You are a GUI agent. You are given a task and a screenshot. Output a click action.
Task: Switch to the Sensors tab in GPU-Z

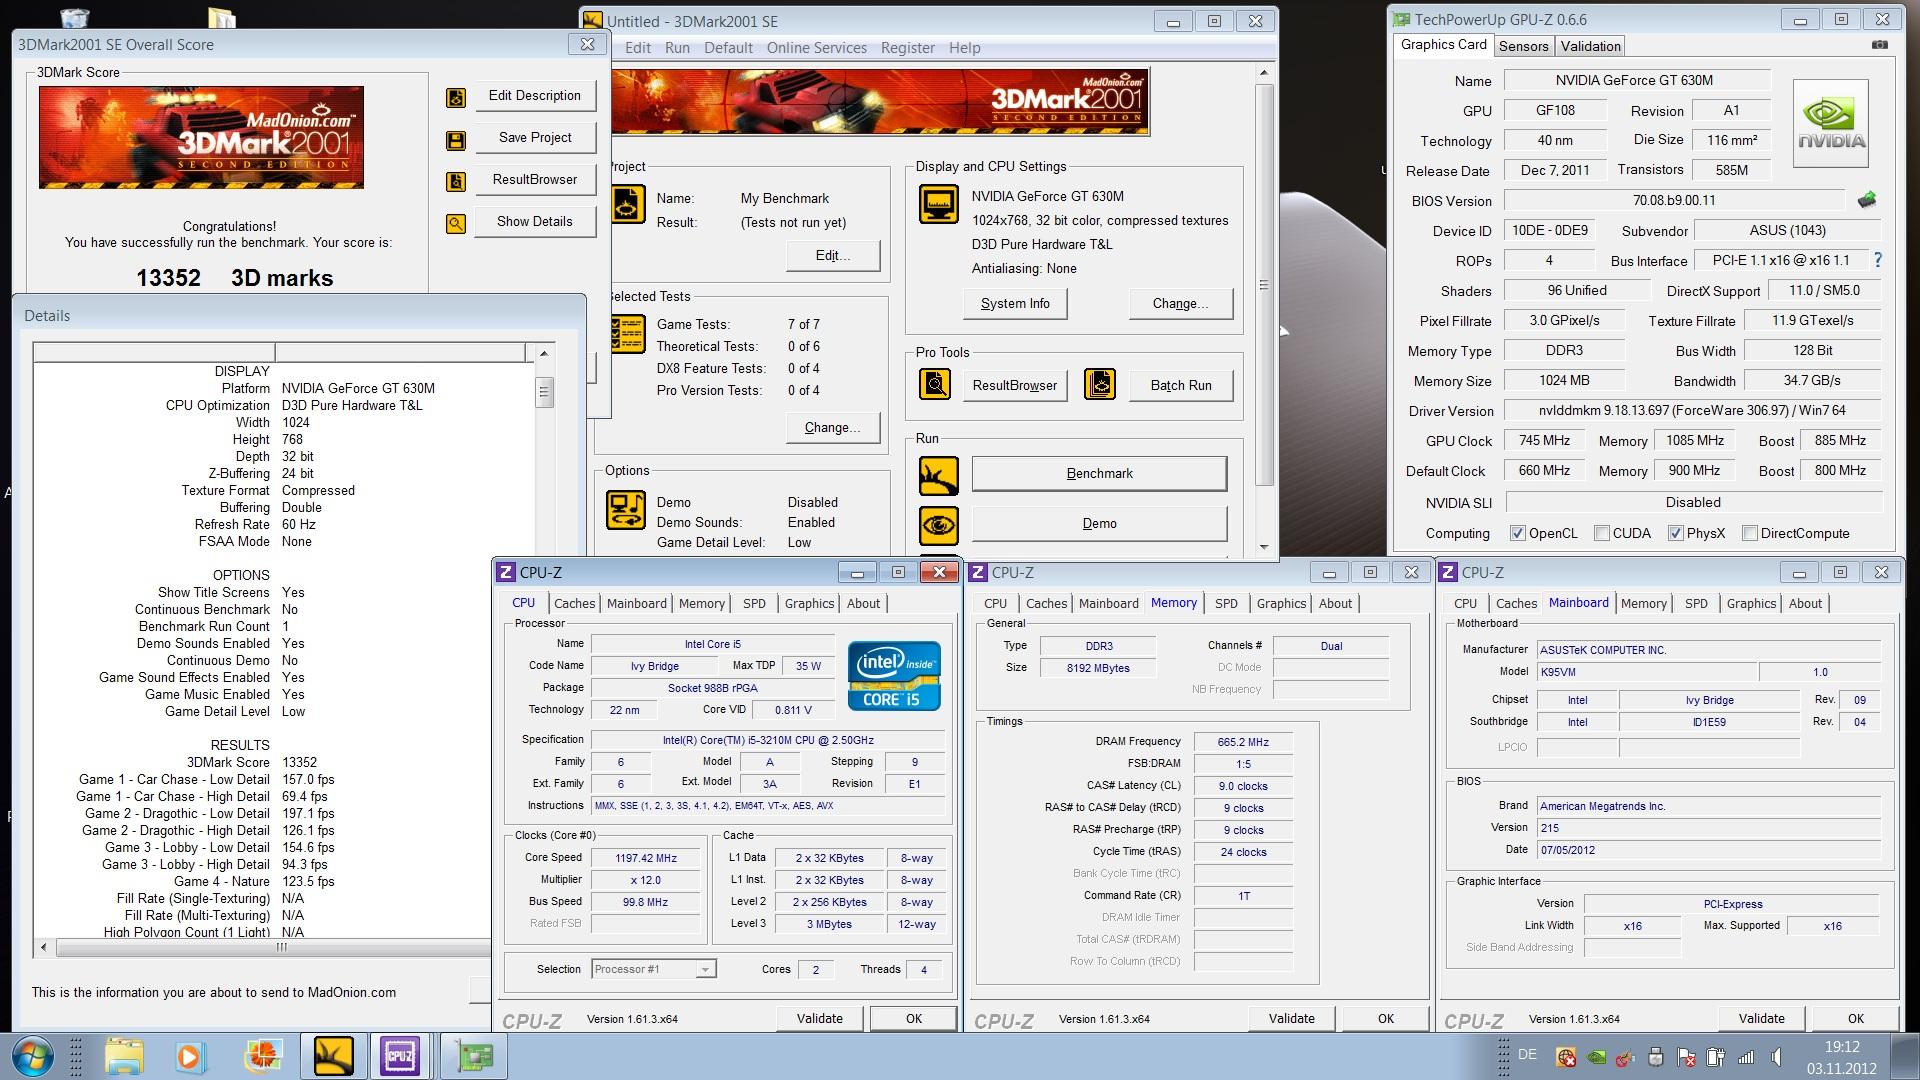click(1523, 46)
